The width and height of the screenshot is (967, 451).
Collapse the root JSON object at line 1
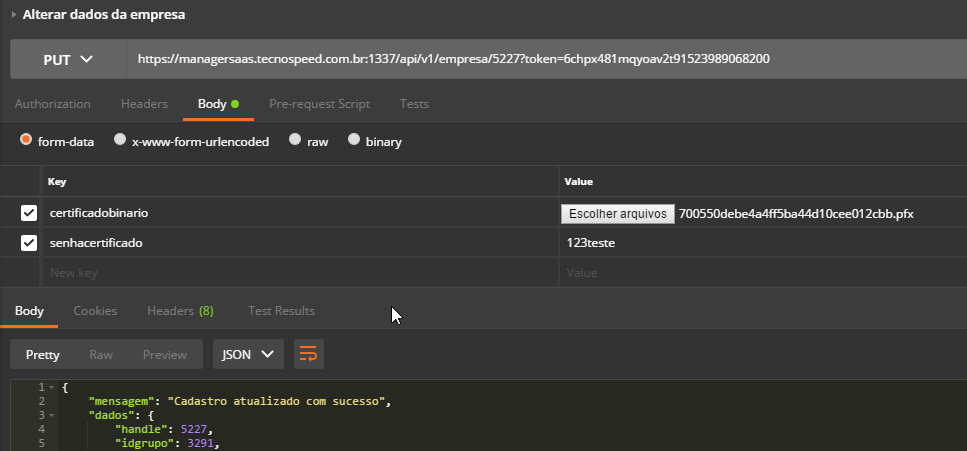coord(51,387)
